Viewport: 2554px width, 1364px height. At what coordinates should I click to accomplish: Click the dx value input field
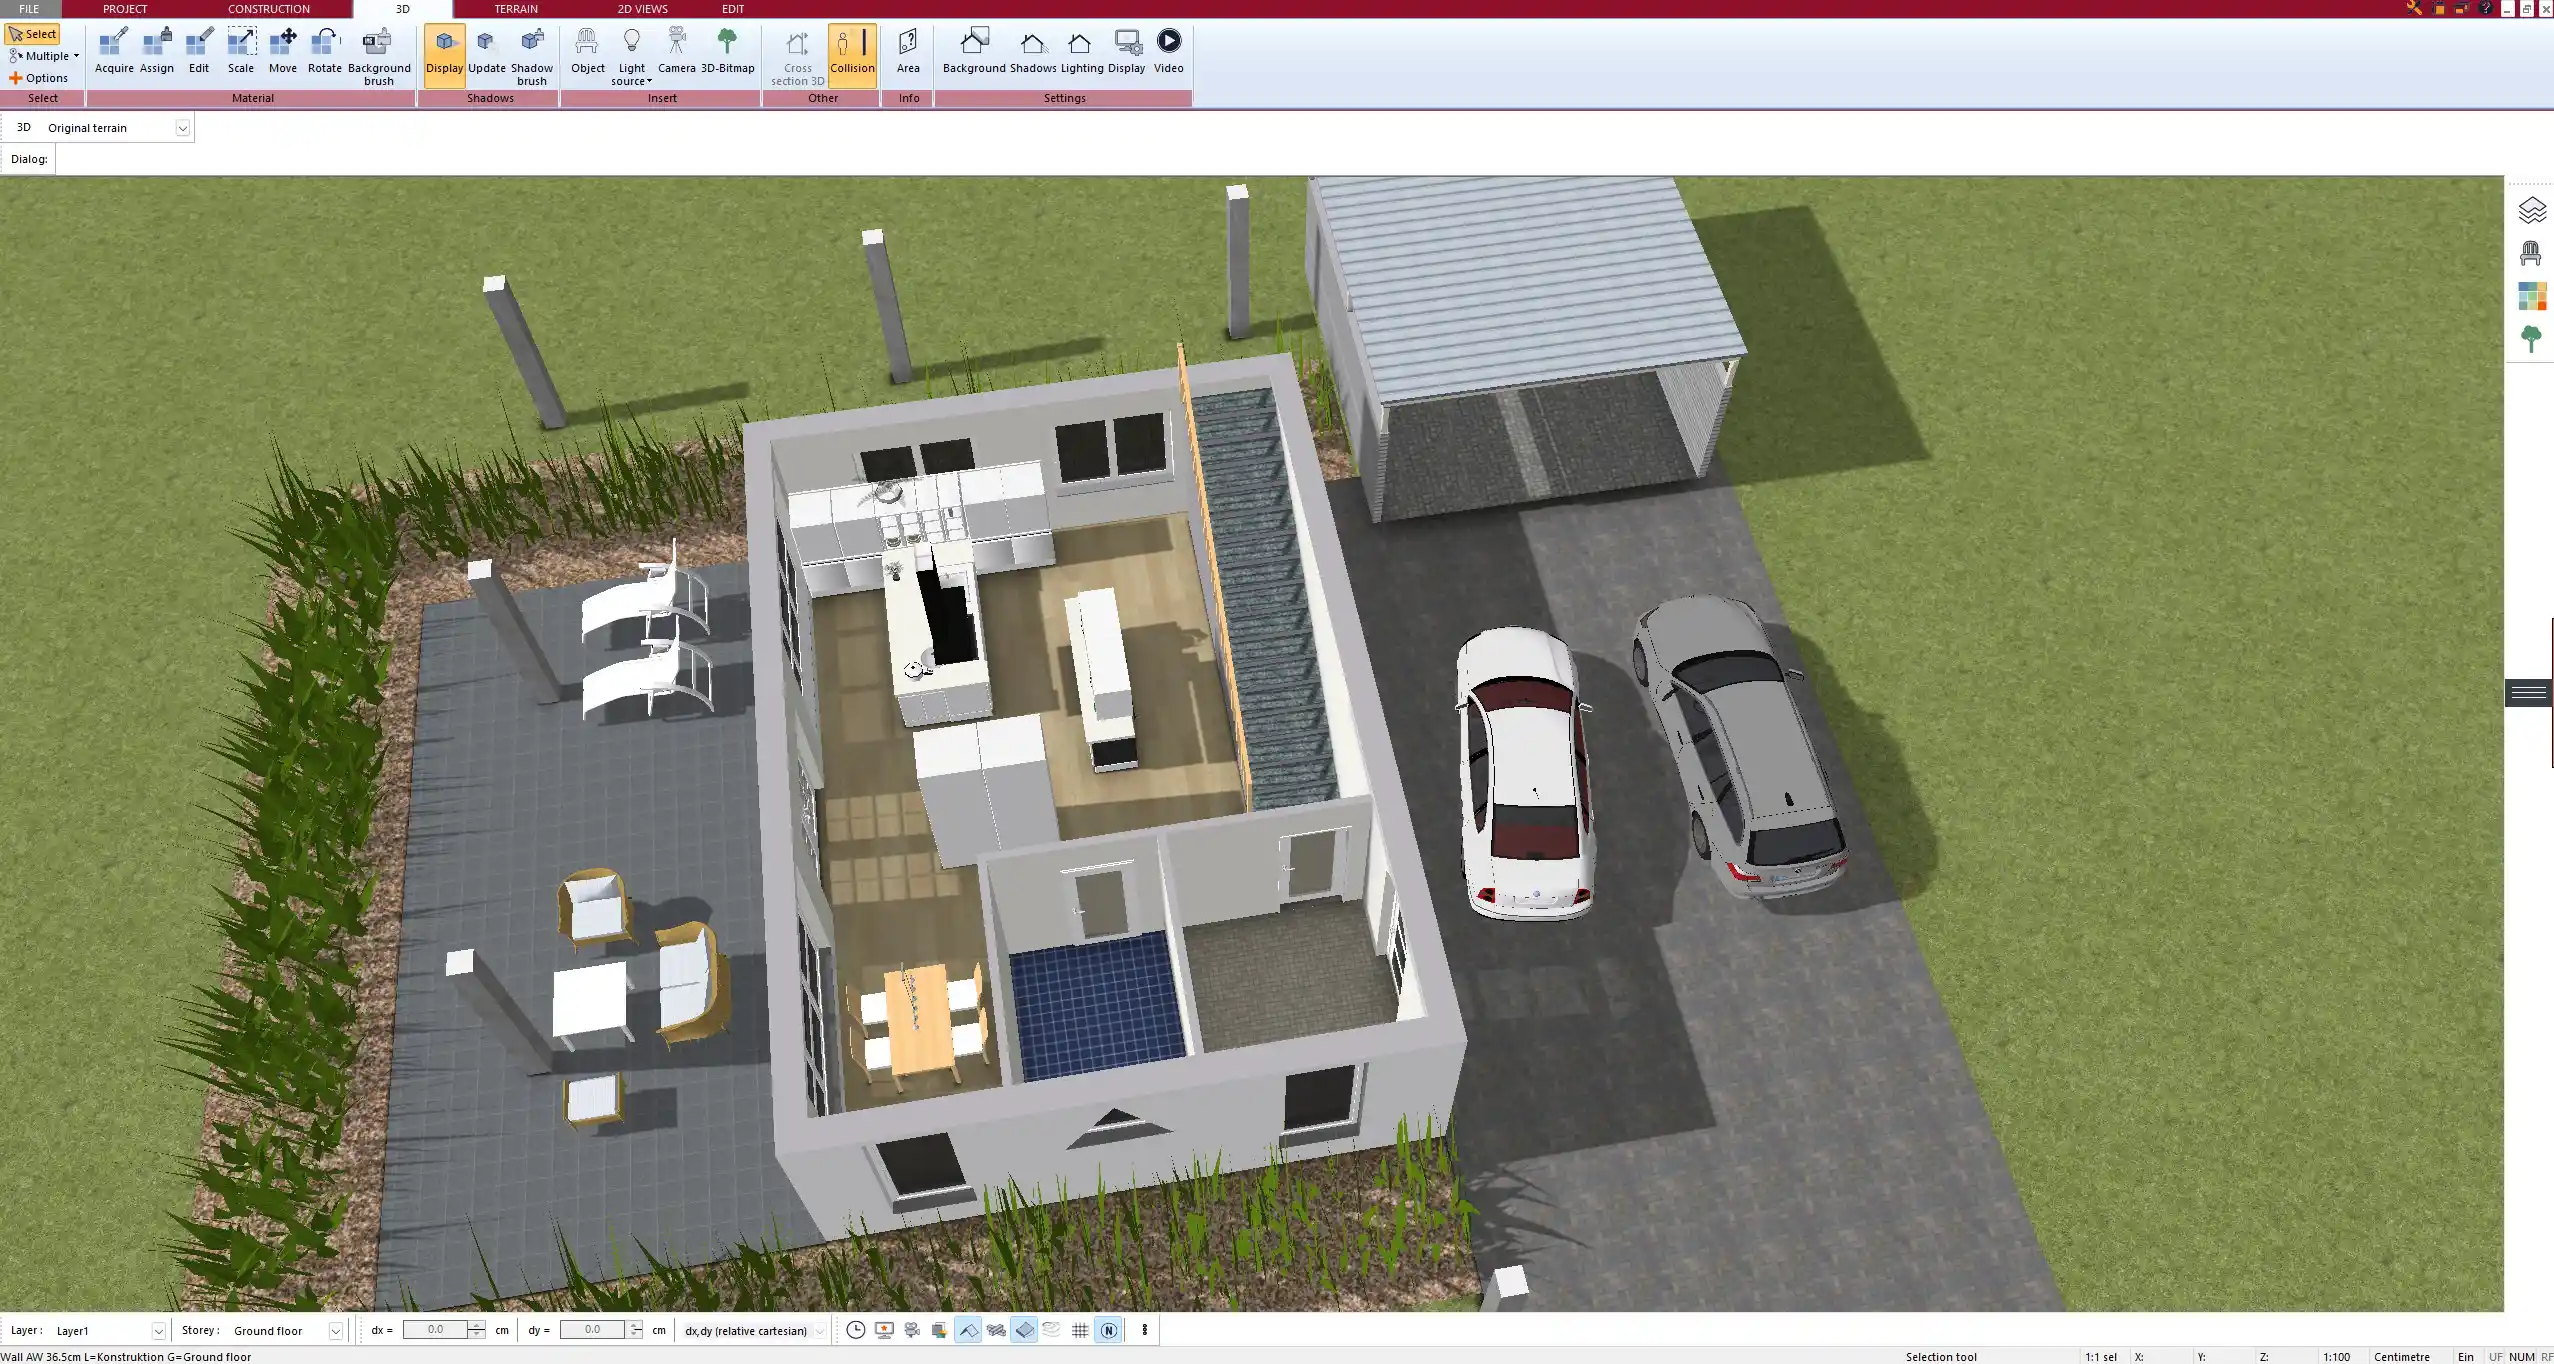[x=436, y=1330]
